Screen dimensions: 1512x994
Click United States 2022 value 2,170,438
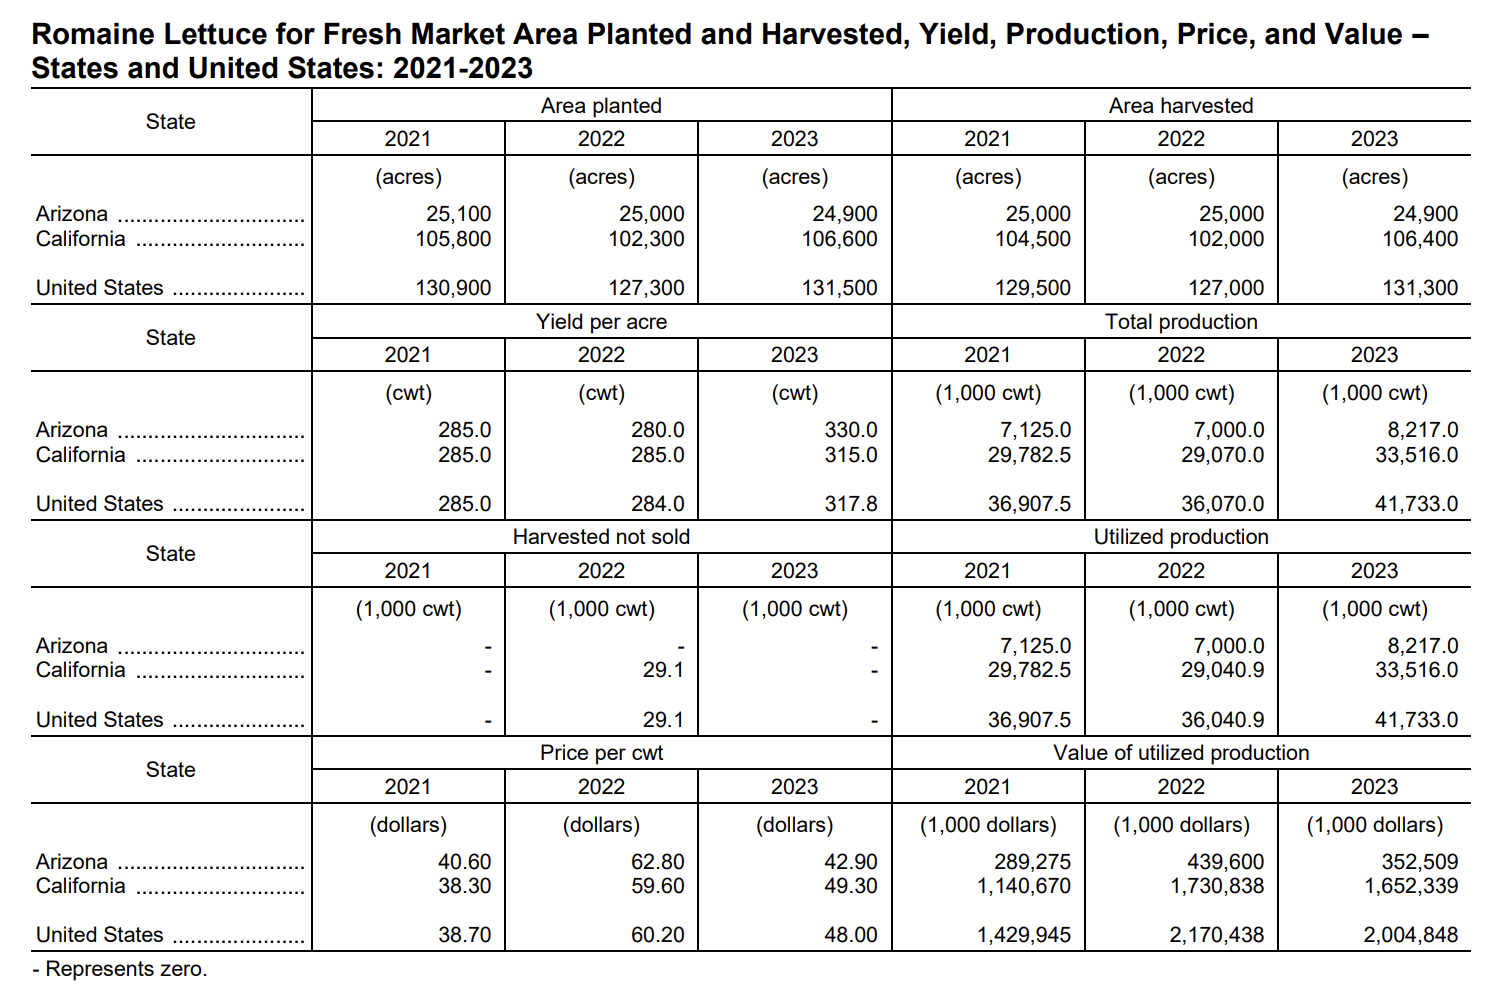click(x=1217, y=935)
